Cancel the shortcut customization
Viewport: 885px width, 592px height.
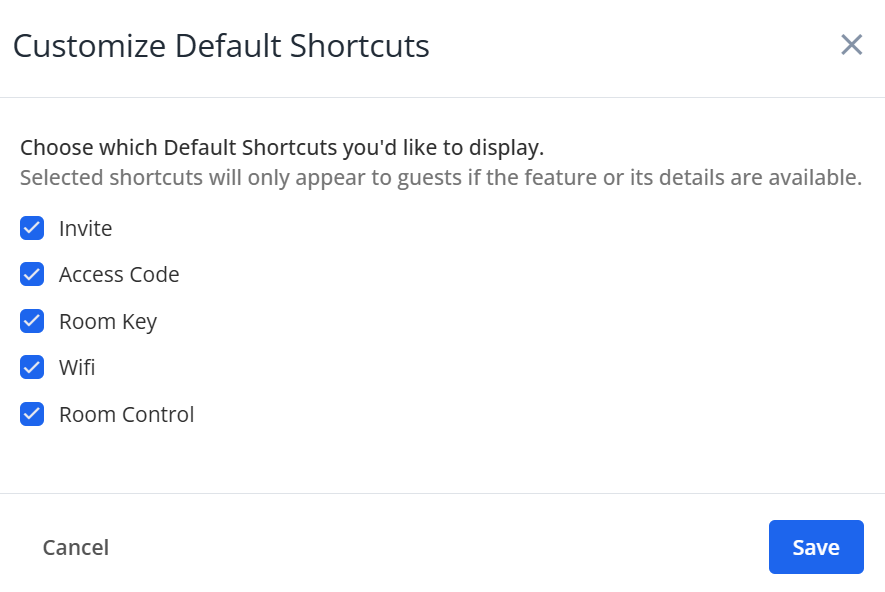coord(76,547)
